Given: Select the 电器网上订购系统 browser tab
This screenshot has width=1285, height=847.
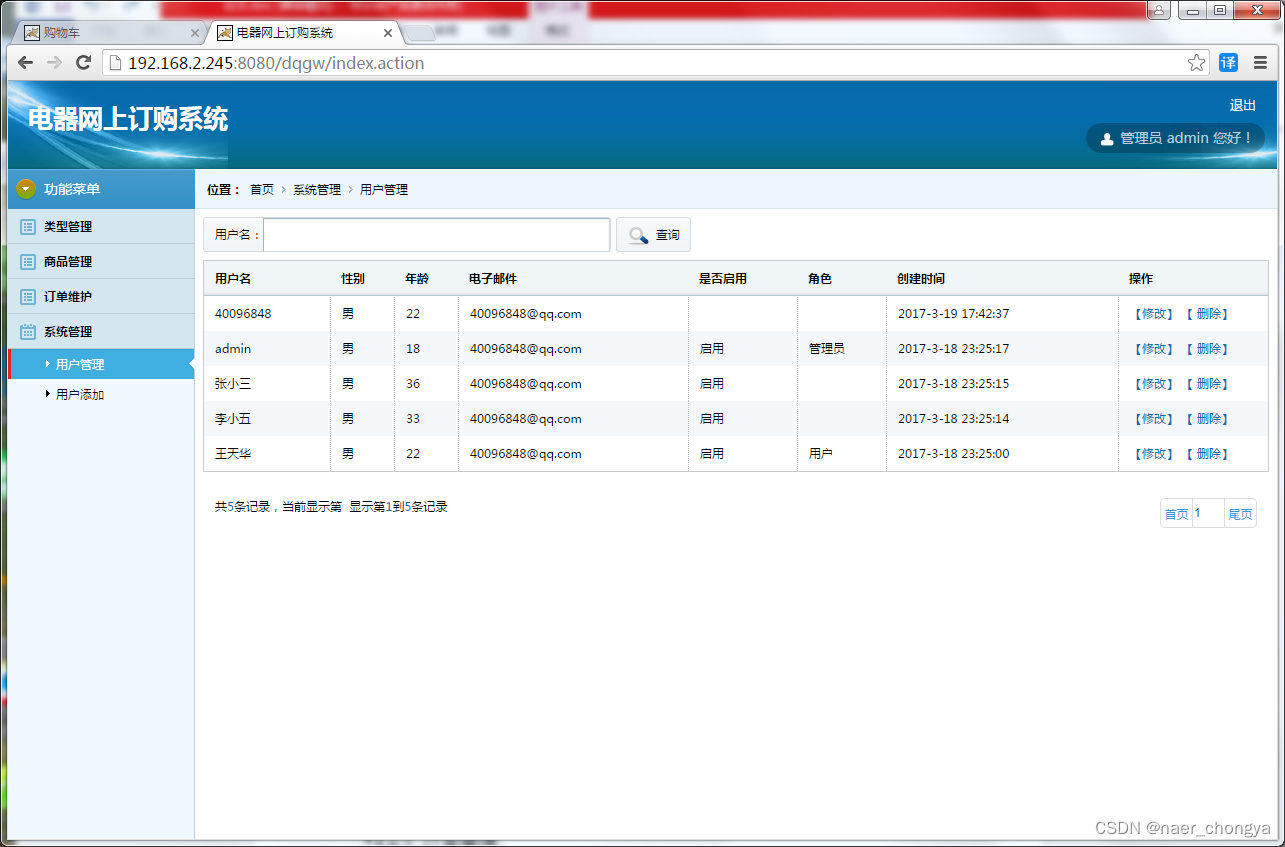Looking at the screenshot, I should (x=304, y=33).
